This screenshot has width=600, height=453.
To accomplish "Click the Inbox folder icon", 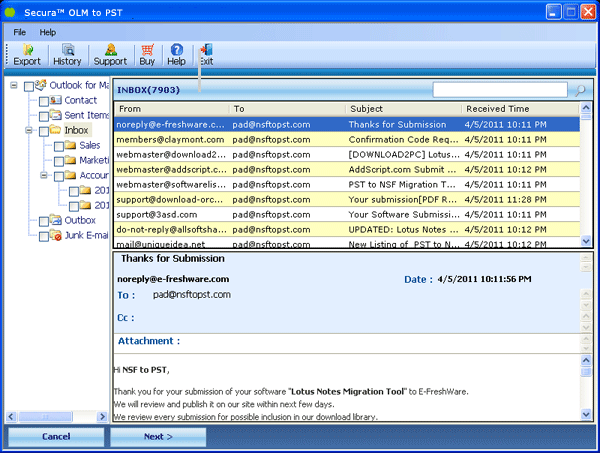I will (x=56, y=130).
